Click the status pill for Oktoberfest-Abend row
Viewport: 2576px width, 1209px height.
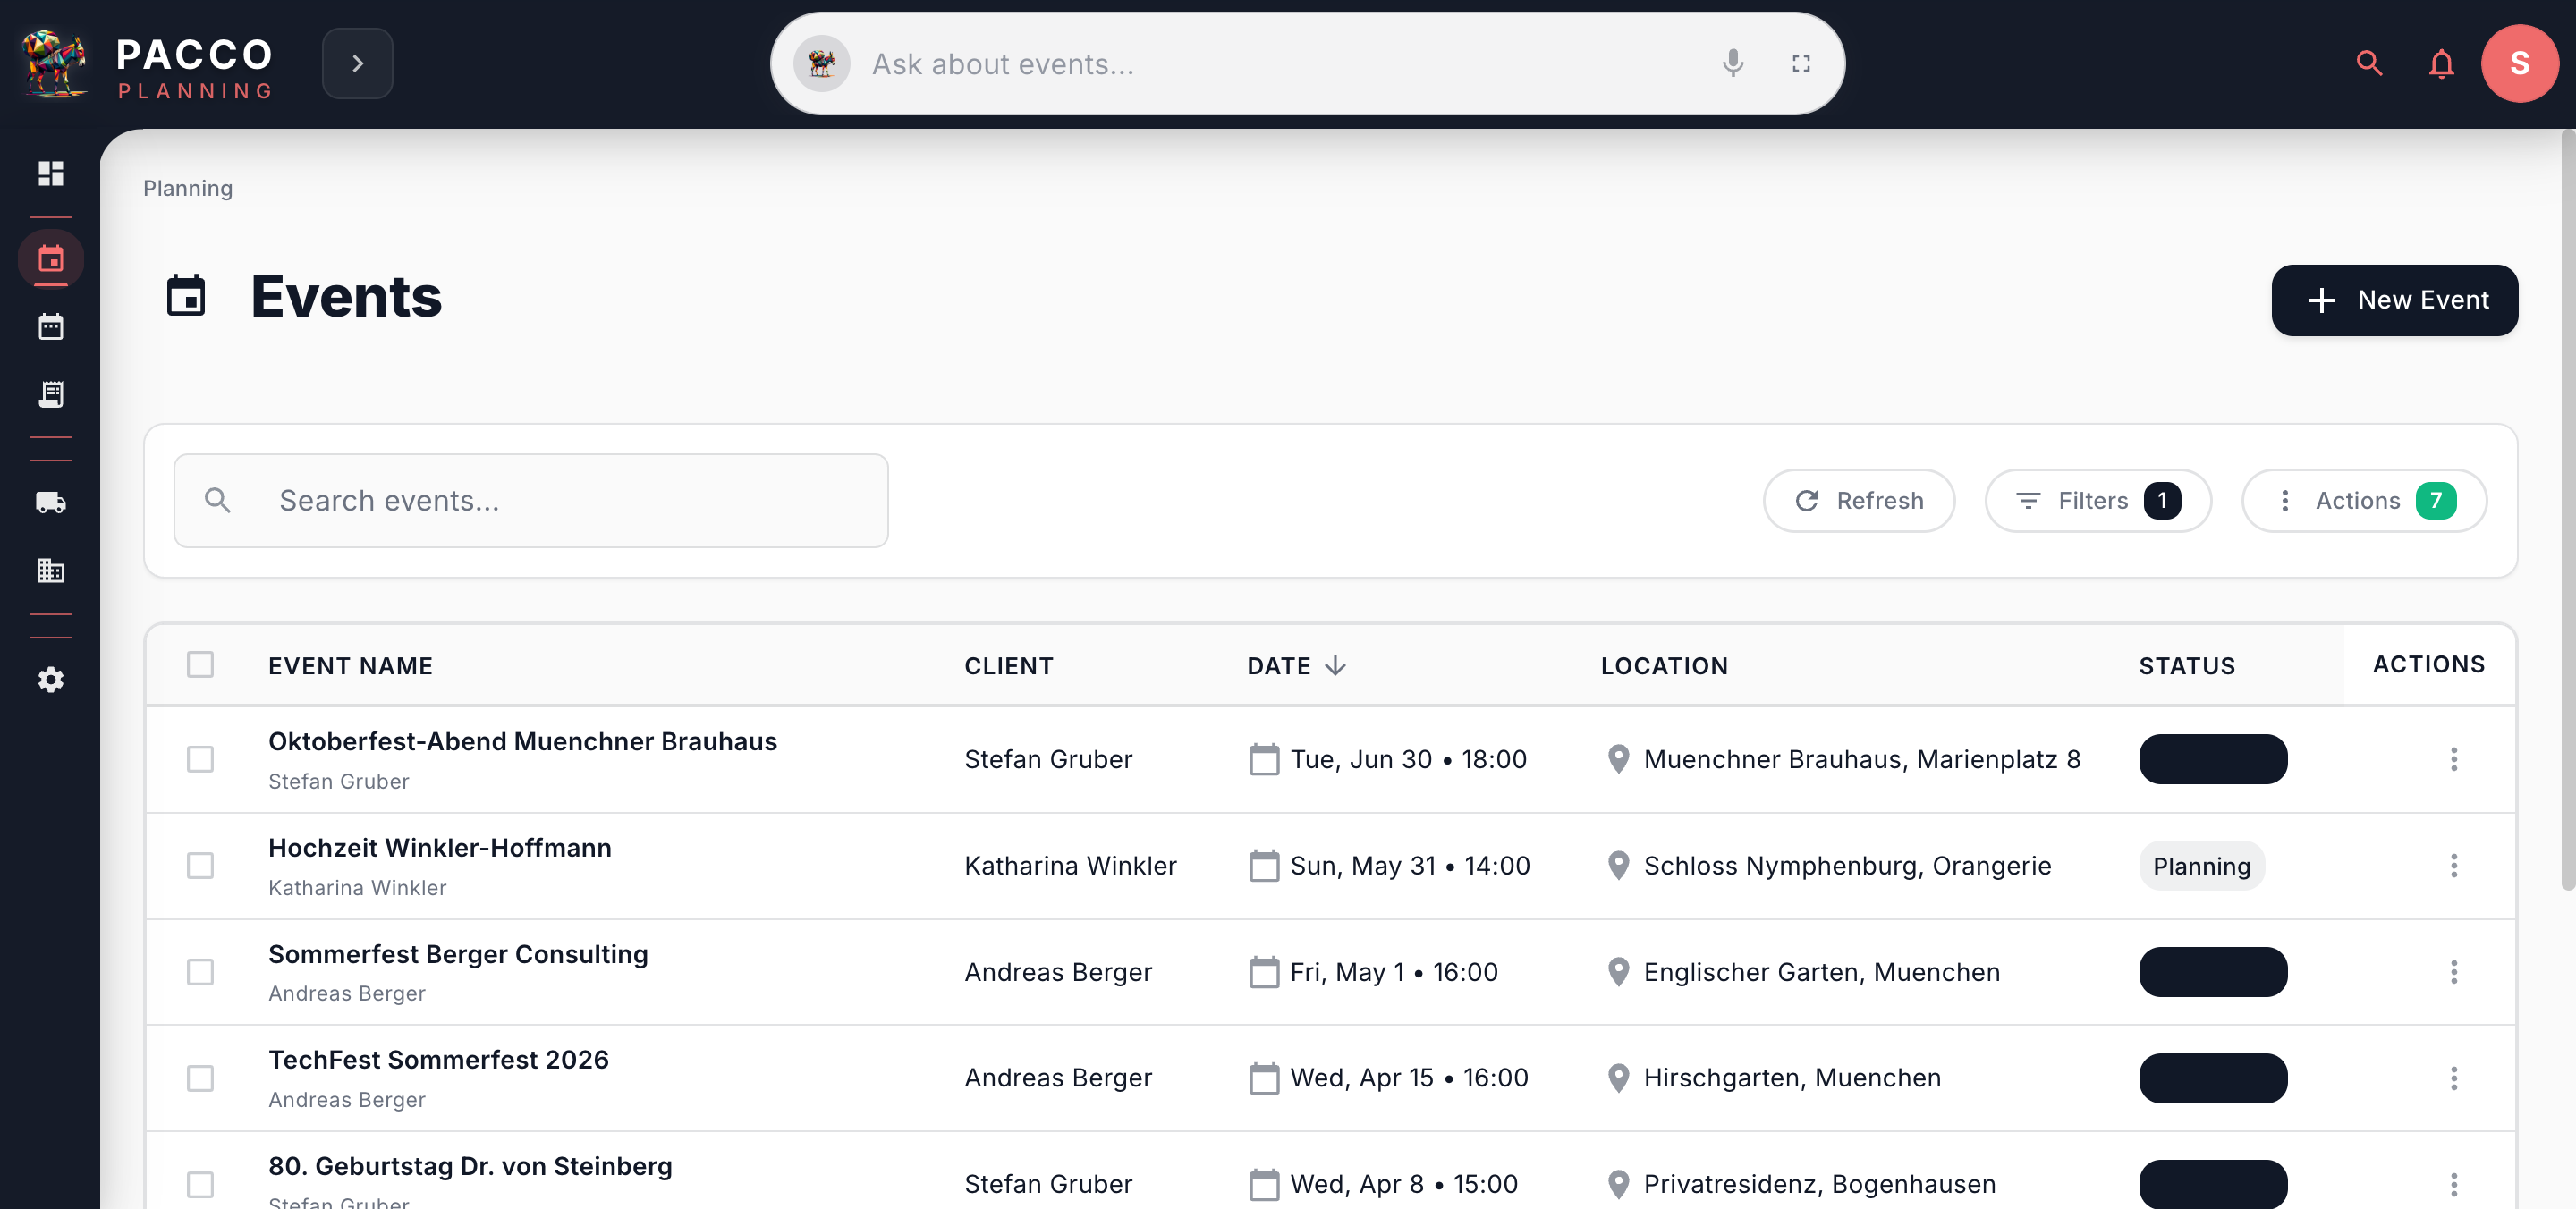[x=2213, y=759]
